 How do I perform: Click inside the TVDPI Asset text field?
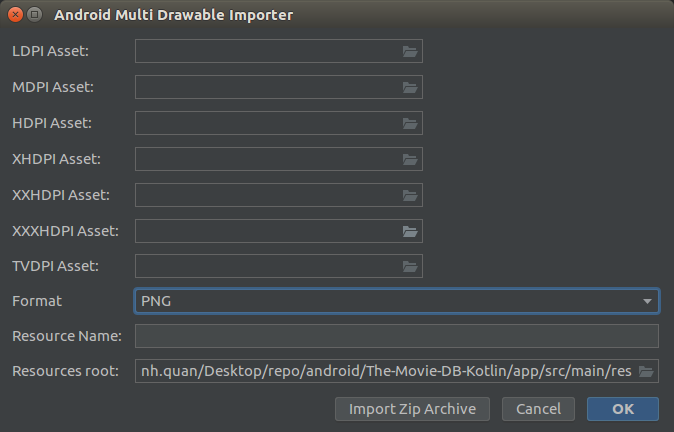coord(266,266)
